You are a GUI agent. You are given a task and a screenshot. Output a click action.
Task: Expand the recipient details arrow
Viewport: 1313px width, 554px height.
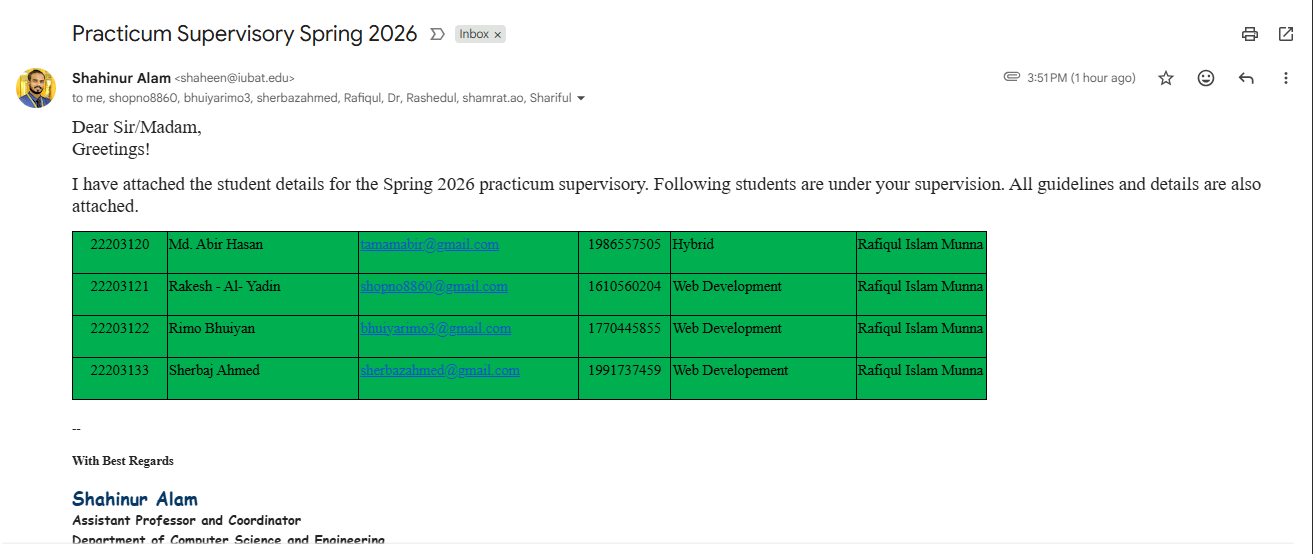581,99
